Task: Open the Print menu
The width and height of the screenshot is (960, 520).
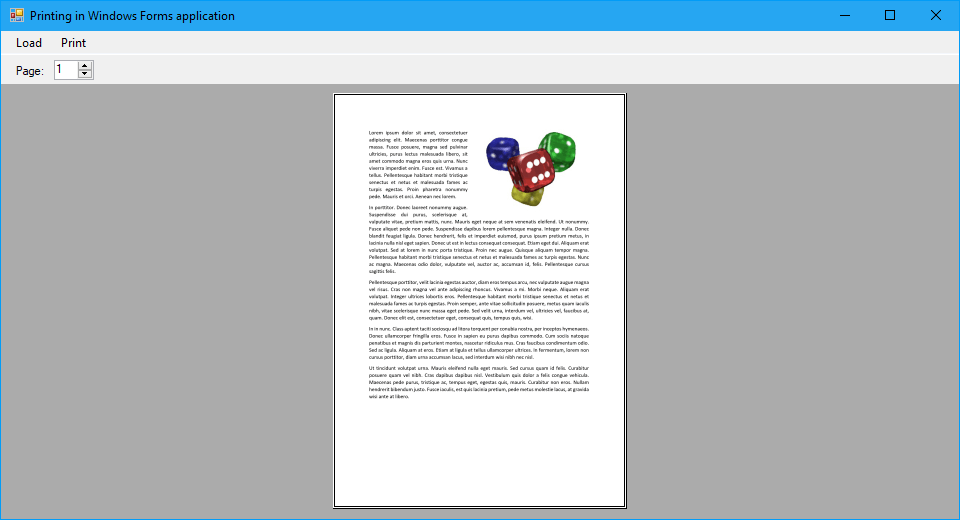Action: [x=73, y=43]
